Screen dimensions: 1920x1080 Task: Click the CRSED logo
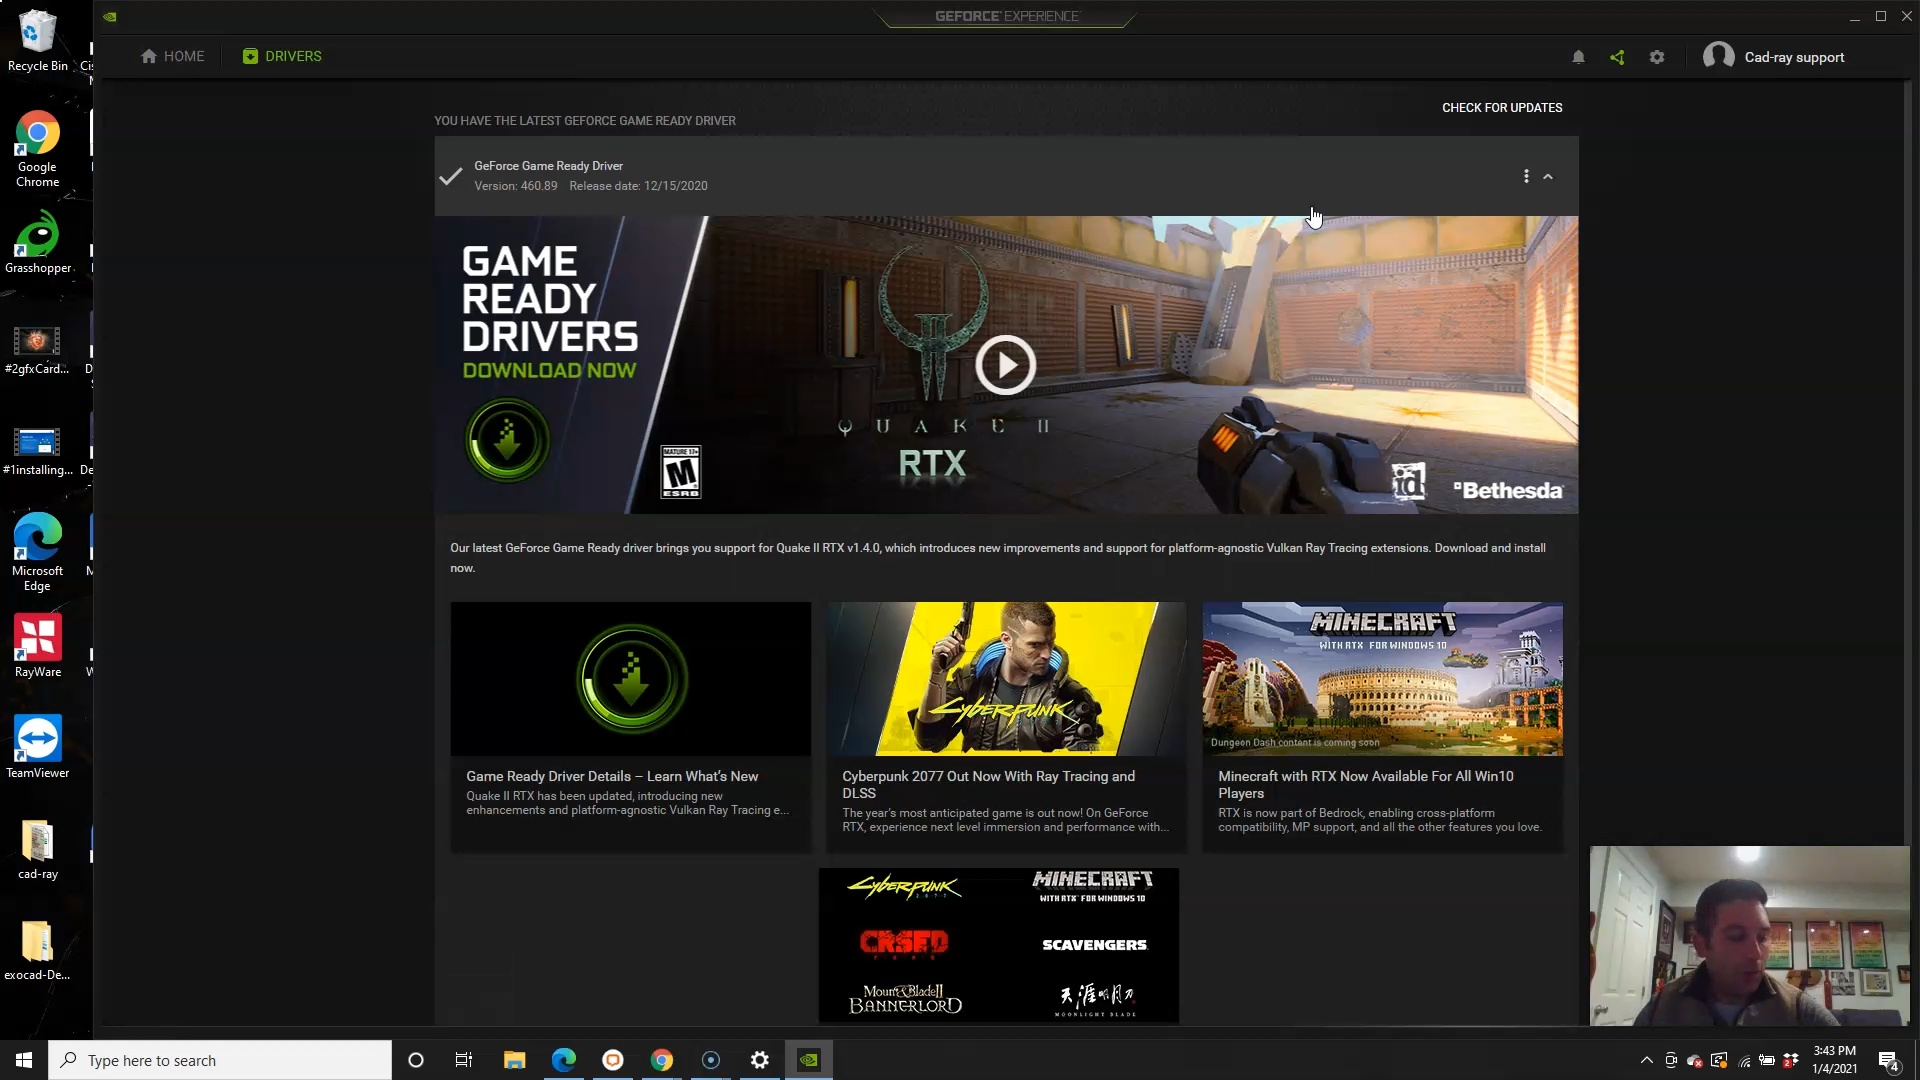904,943
